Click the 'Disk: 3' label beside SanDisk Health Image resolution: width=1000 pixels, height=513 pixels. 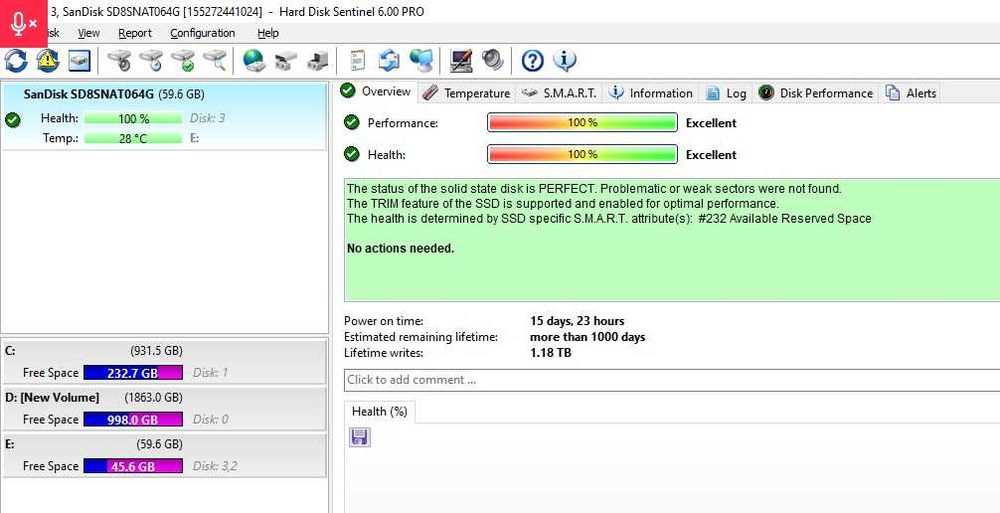tap(207, 118)
